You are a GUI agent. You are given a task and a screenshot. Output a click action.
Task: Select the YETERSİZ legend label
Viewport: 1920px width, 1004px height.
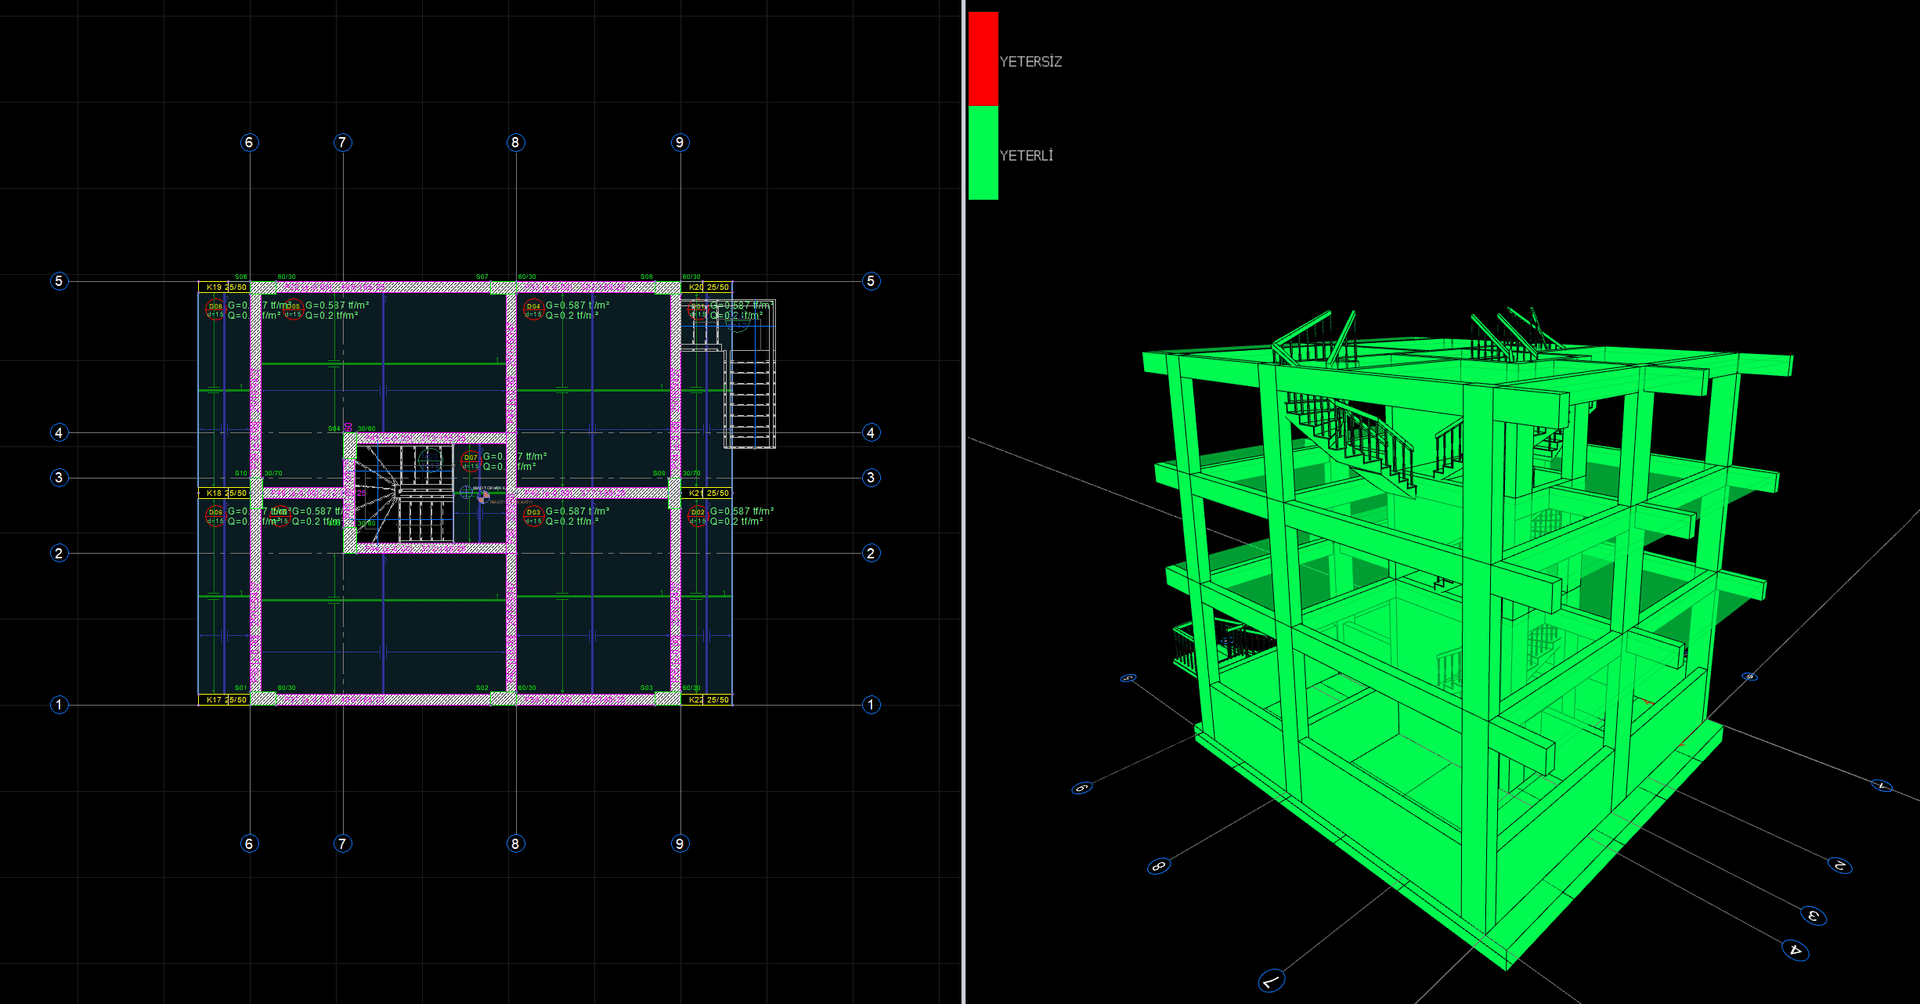(1030, 62)
